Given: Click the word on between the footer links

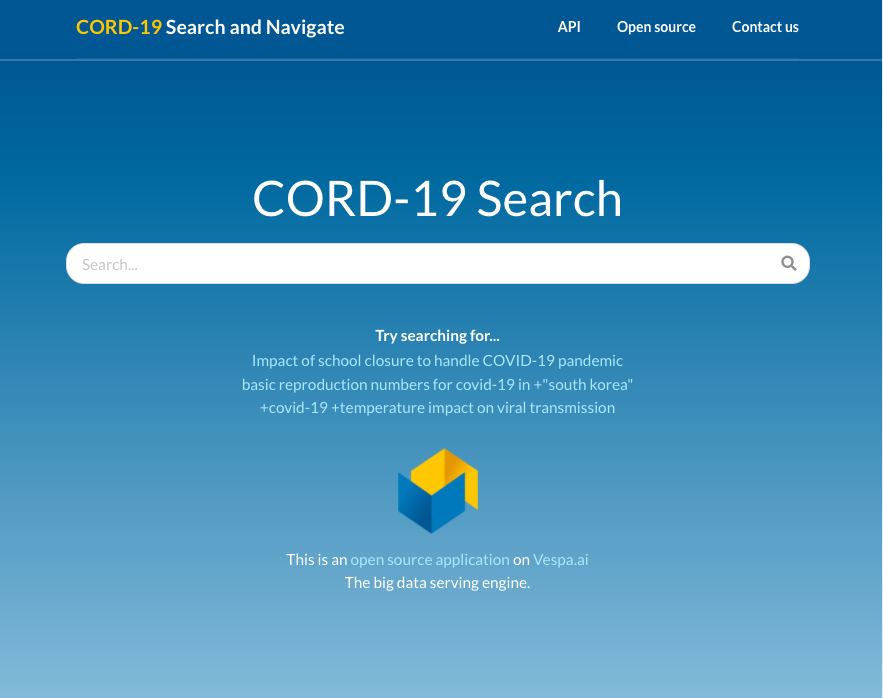Looking at the screenshot, I should pyautogui.click(x=521, y=560).
